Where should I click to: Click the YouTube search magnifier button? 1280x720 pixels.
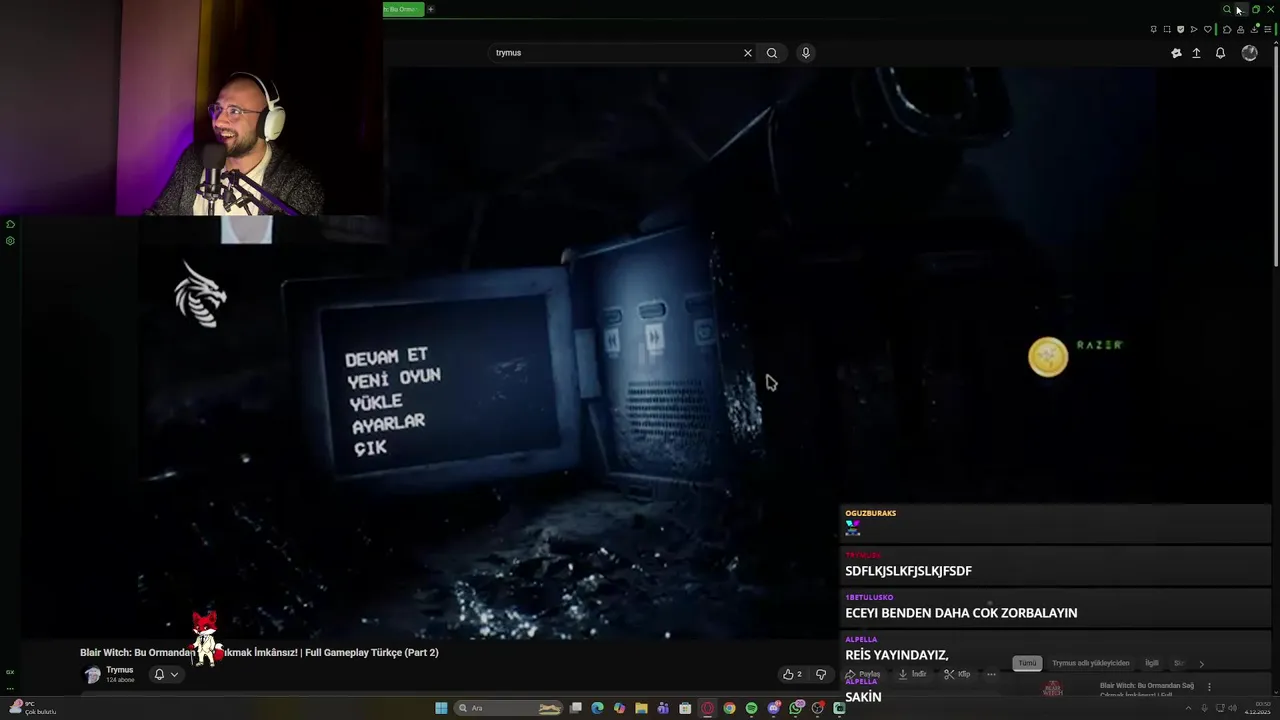[x=772, y=53]
